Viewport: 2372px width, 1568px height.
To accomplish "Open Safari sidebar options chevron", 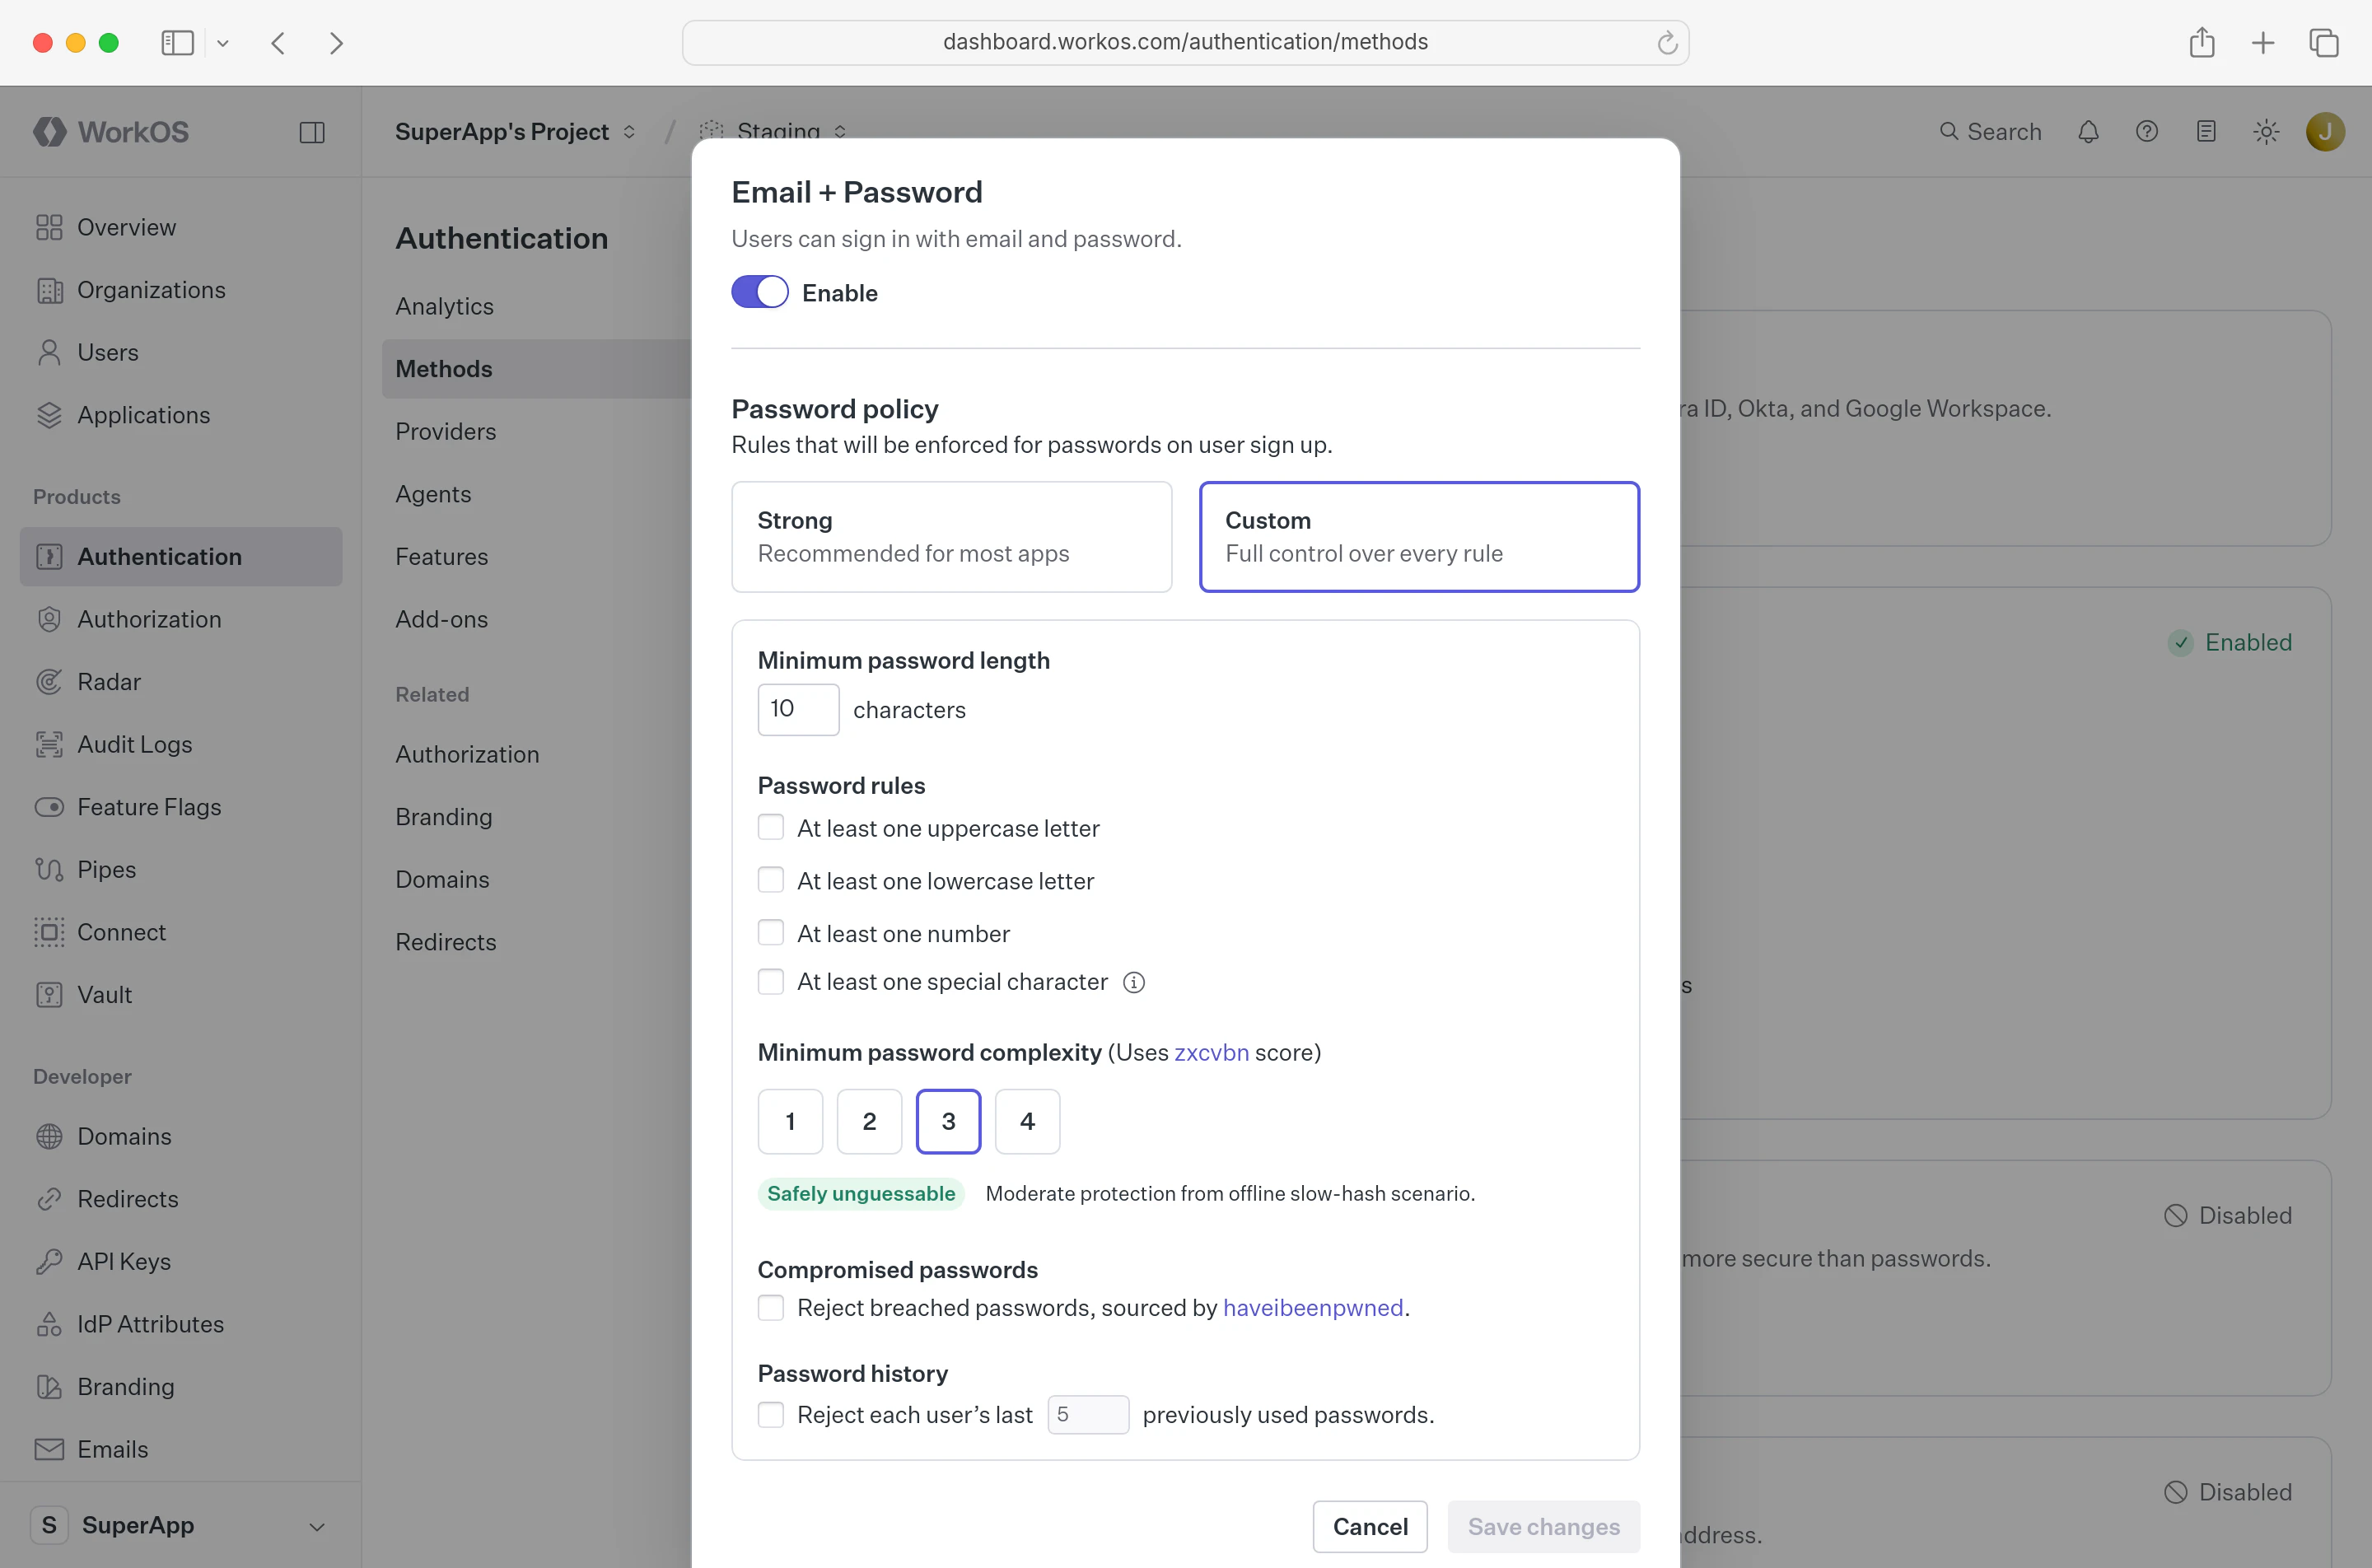I will point(223,43).
